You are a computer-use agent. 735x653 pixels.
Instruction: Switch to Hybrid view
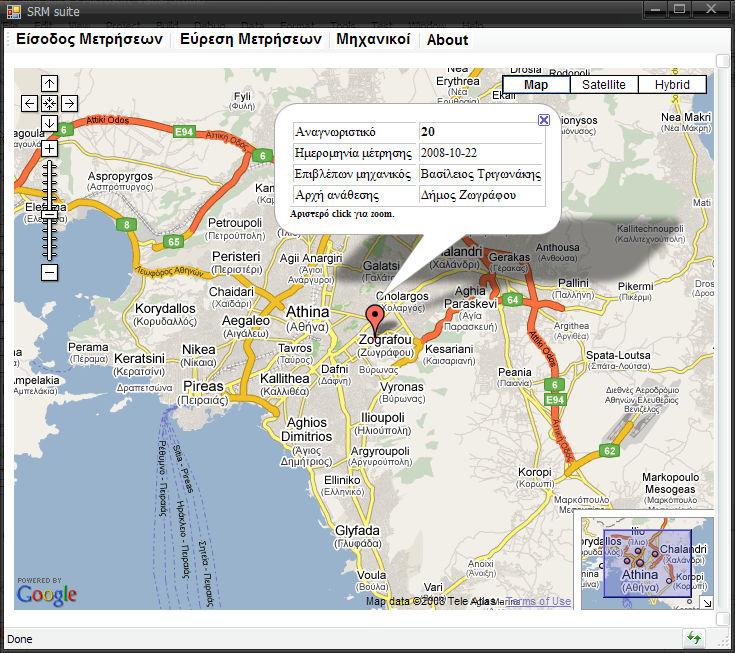(672, 85)
